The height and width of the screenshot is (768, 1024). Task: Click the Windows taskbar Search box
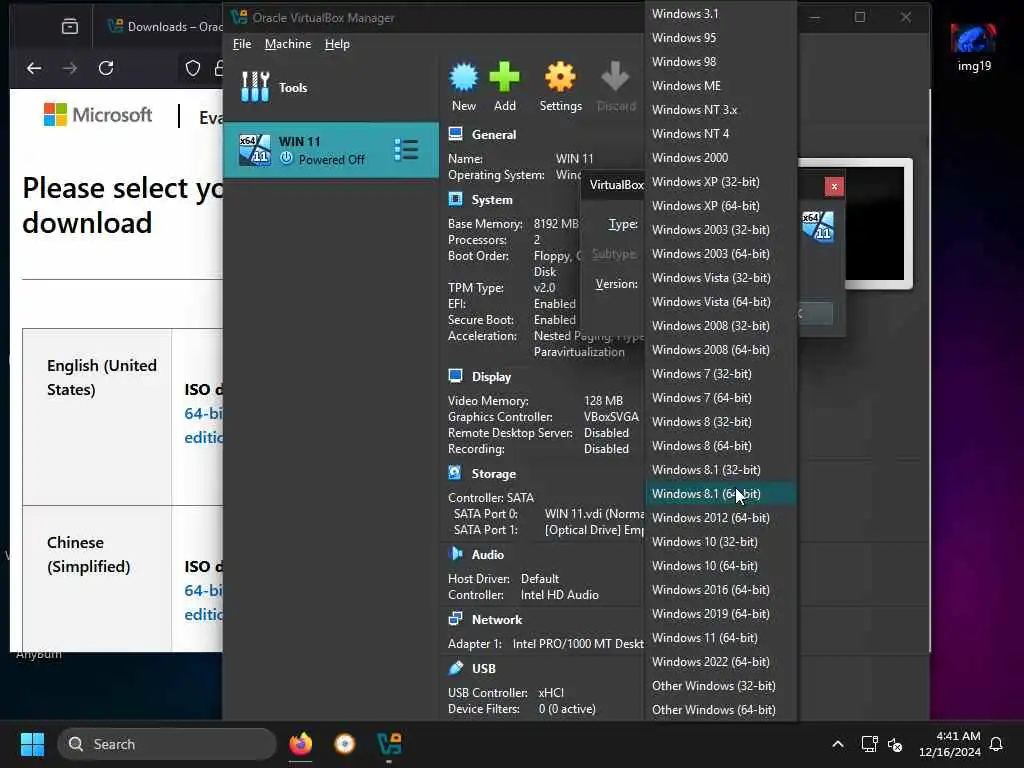[167, 744]
